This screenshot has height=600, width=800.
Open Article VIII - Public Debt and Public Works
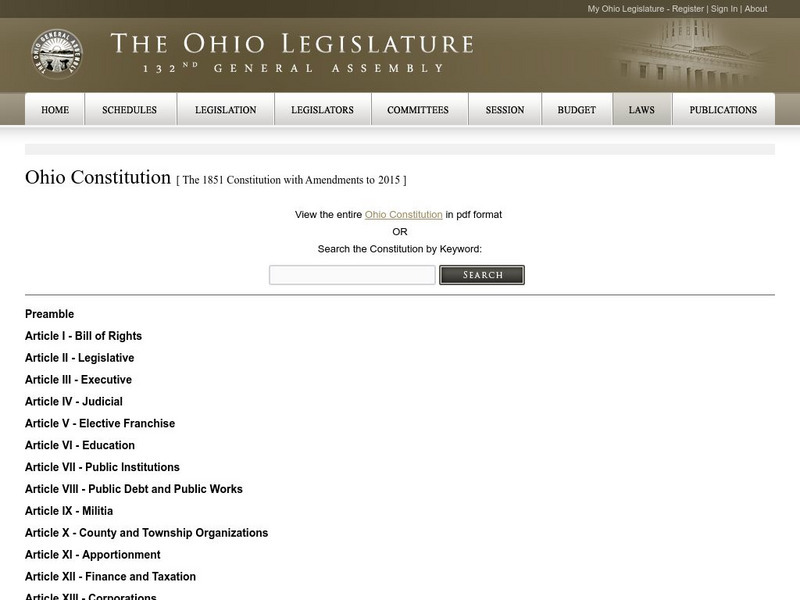(x=134, y=489)
